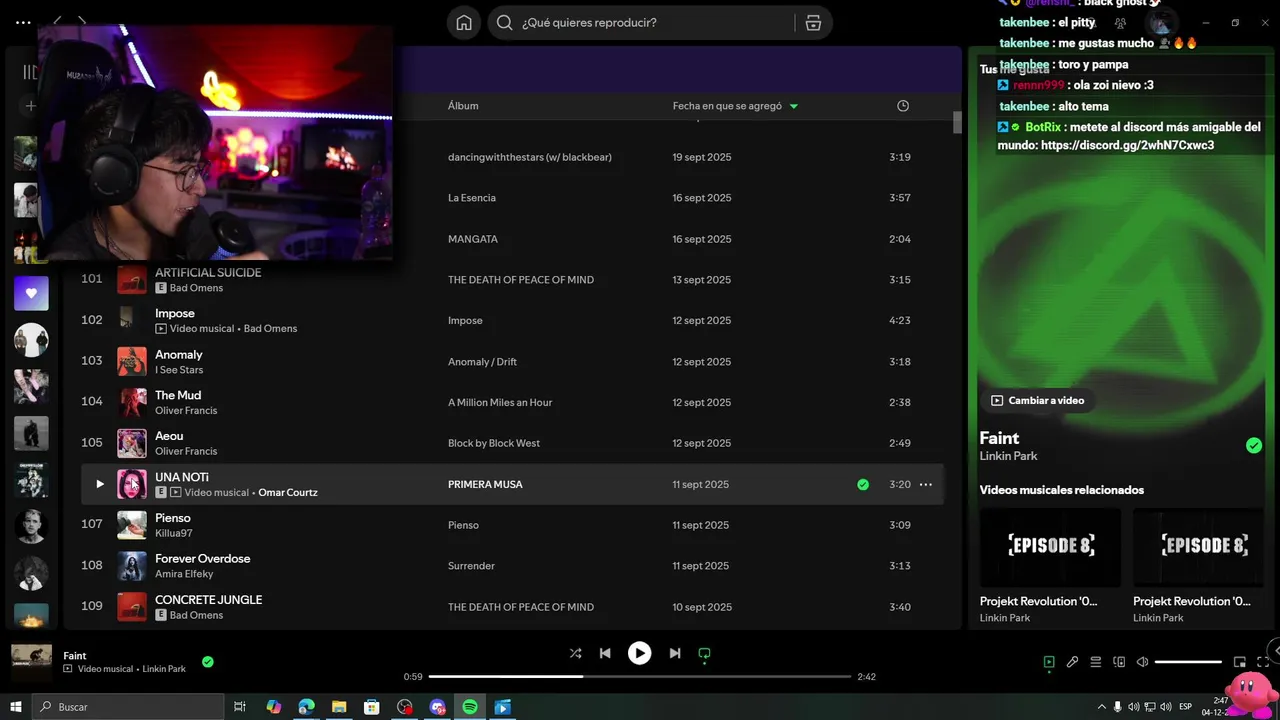The width and height of the screenshot is (1280, 720).
Task: Open the first Projekt Revolution video thumbnail
Action: click(x=1050, y=547)
